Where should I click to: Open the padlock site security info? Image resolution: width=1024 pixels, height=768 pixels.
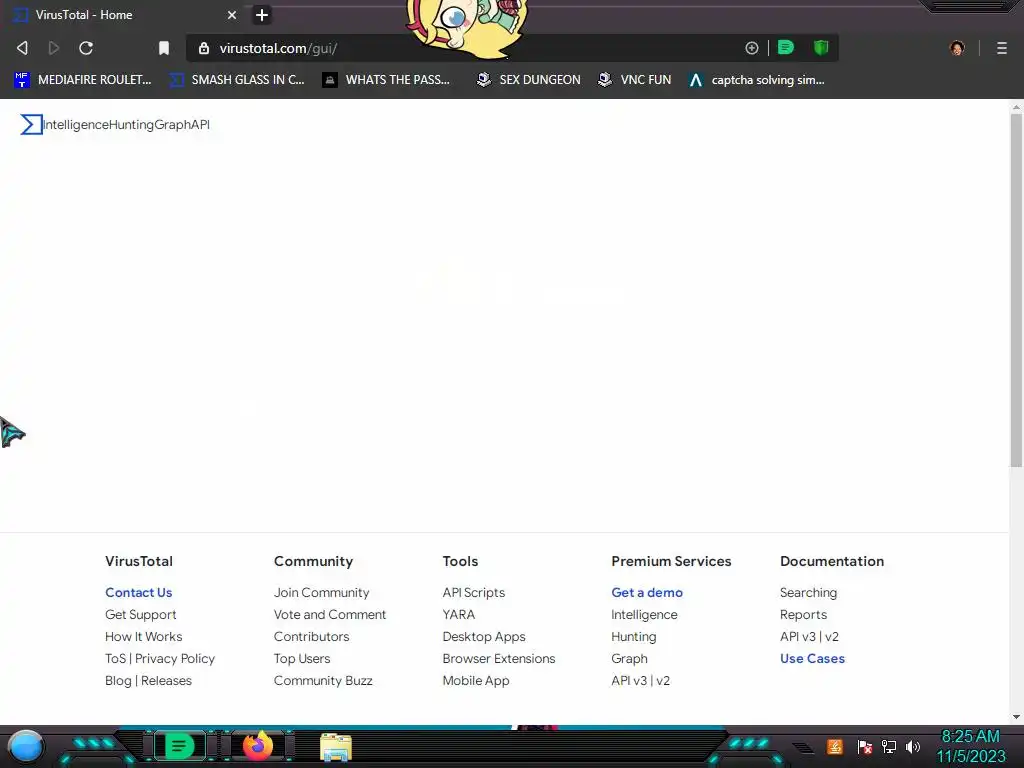tap(204, 48)
